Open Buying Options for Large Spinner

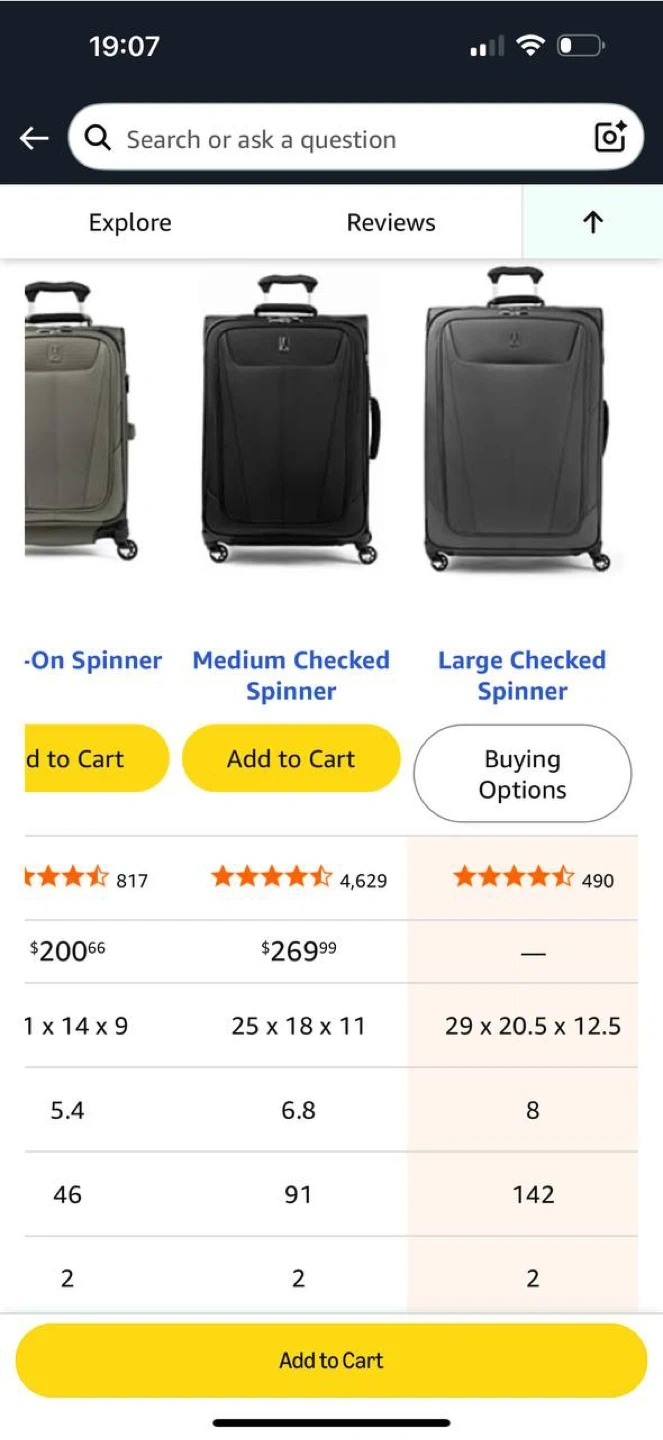(x=522, y=774)
